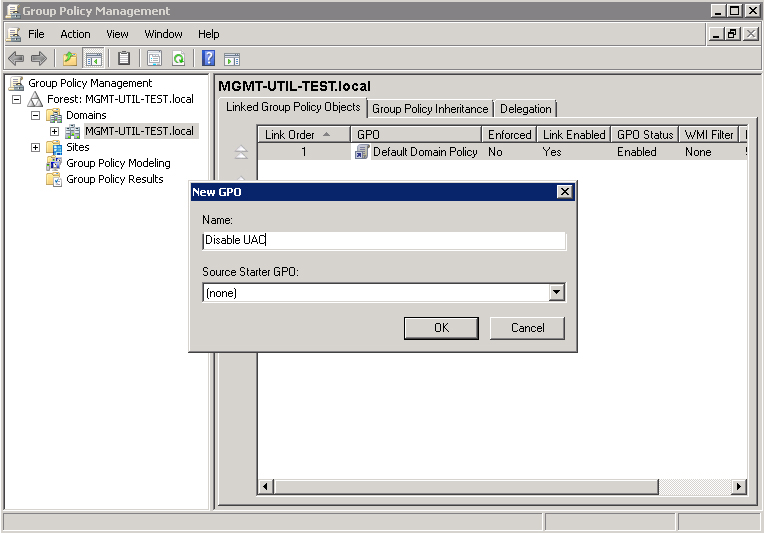Select Group Policy Modeling in tree

point(118,163)
